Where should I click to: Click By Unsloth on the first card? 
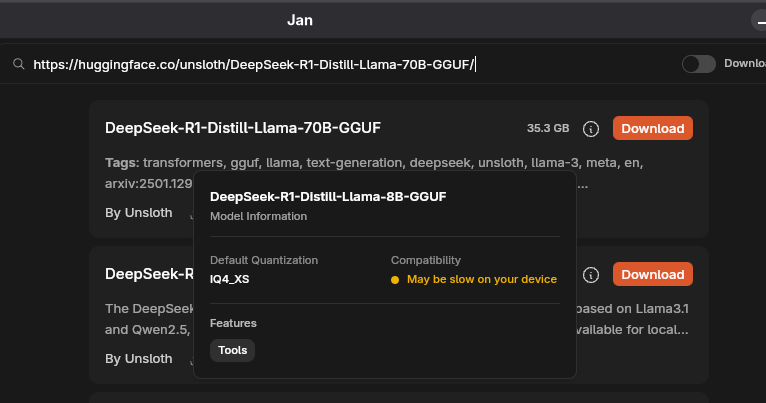click(x=139, y=213)
